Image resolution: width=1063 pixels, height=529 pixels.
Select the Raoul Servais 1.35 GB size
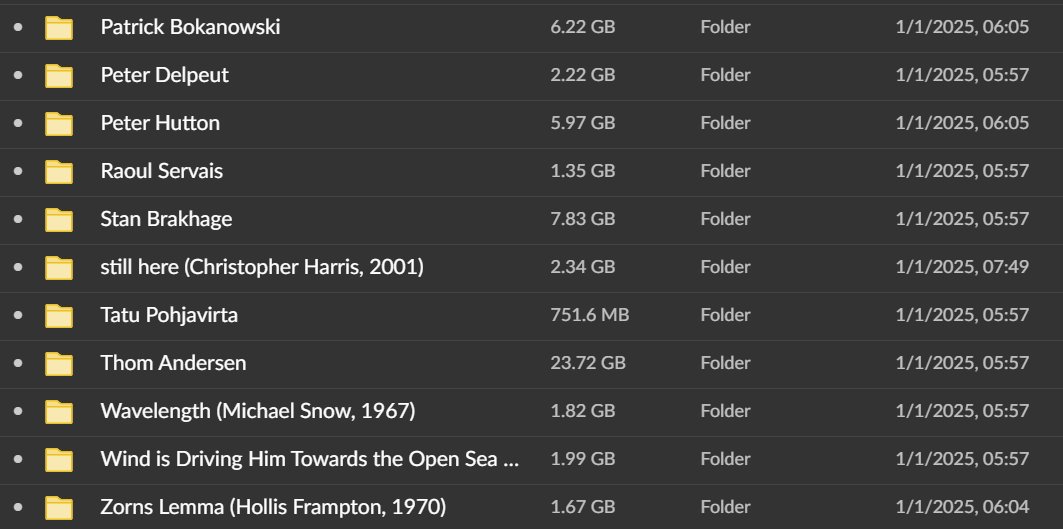pyautogui.click(x=582, y=171)
